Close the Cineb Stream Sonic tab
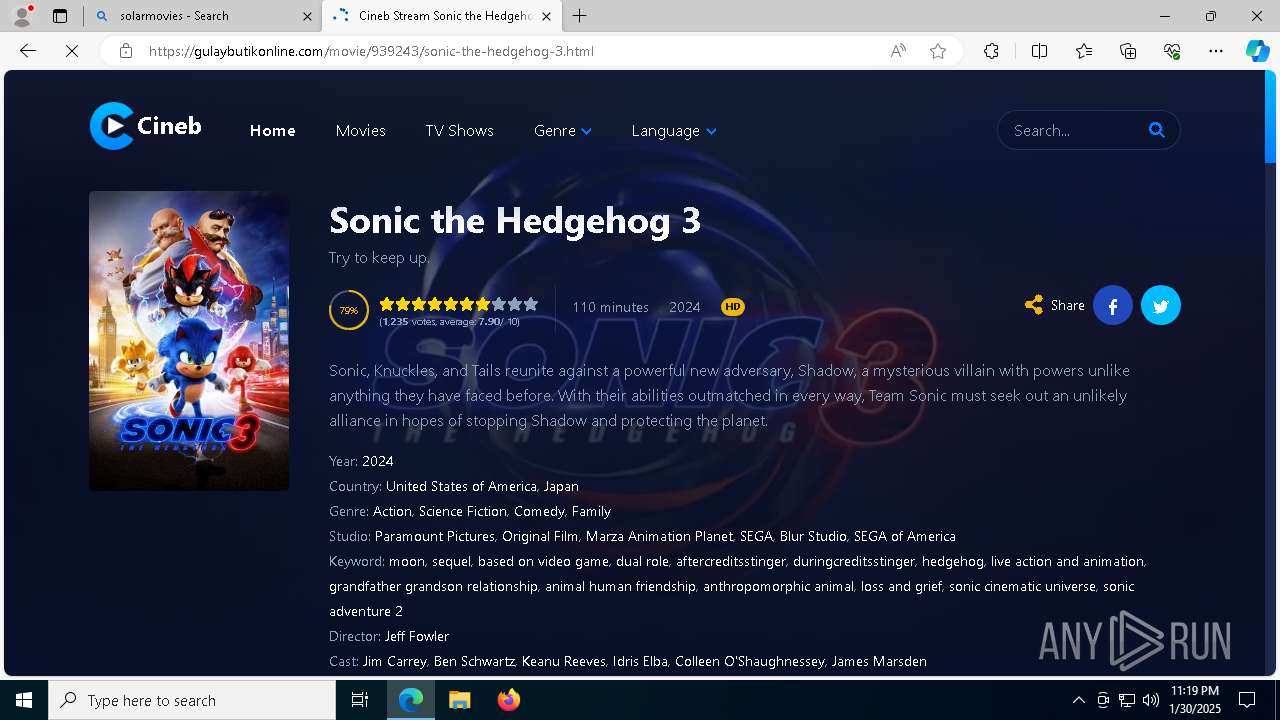The width and height of the screenshot is (1280, 720). click(546, 16)
